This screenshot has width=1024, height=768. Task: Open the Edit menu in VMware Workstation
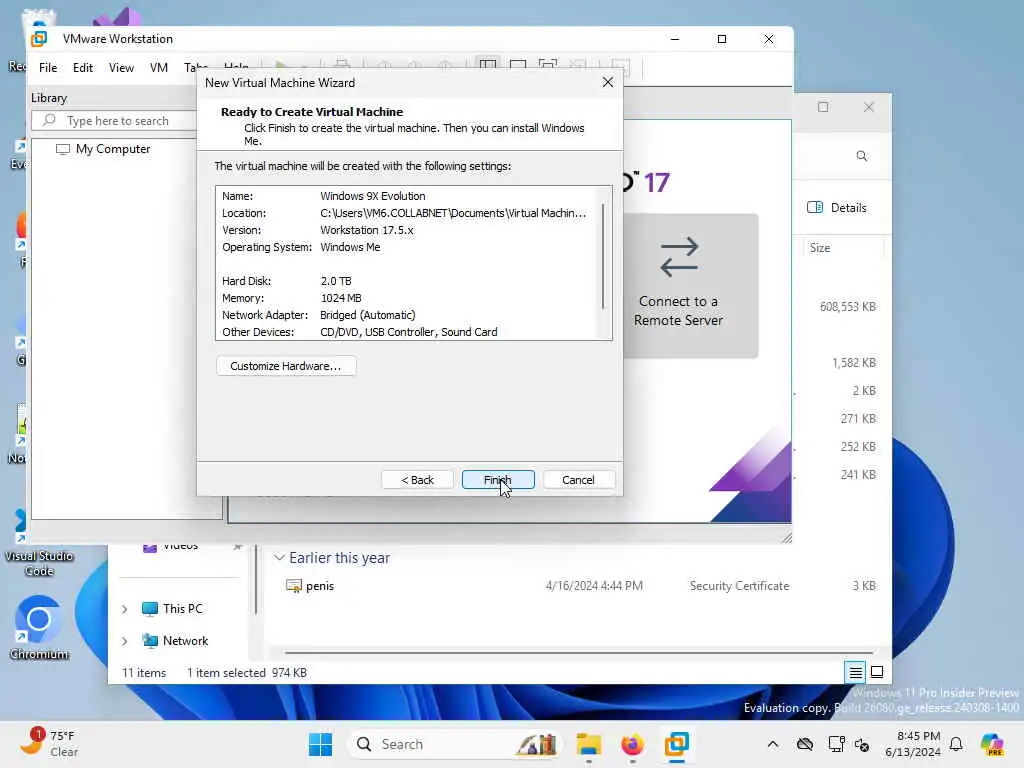click(x=82, y=68)
